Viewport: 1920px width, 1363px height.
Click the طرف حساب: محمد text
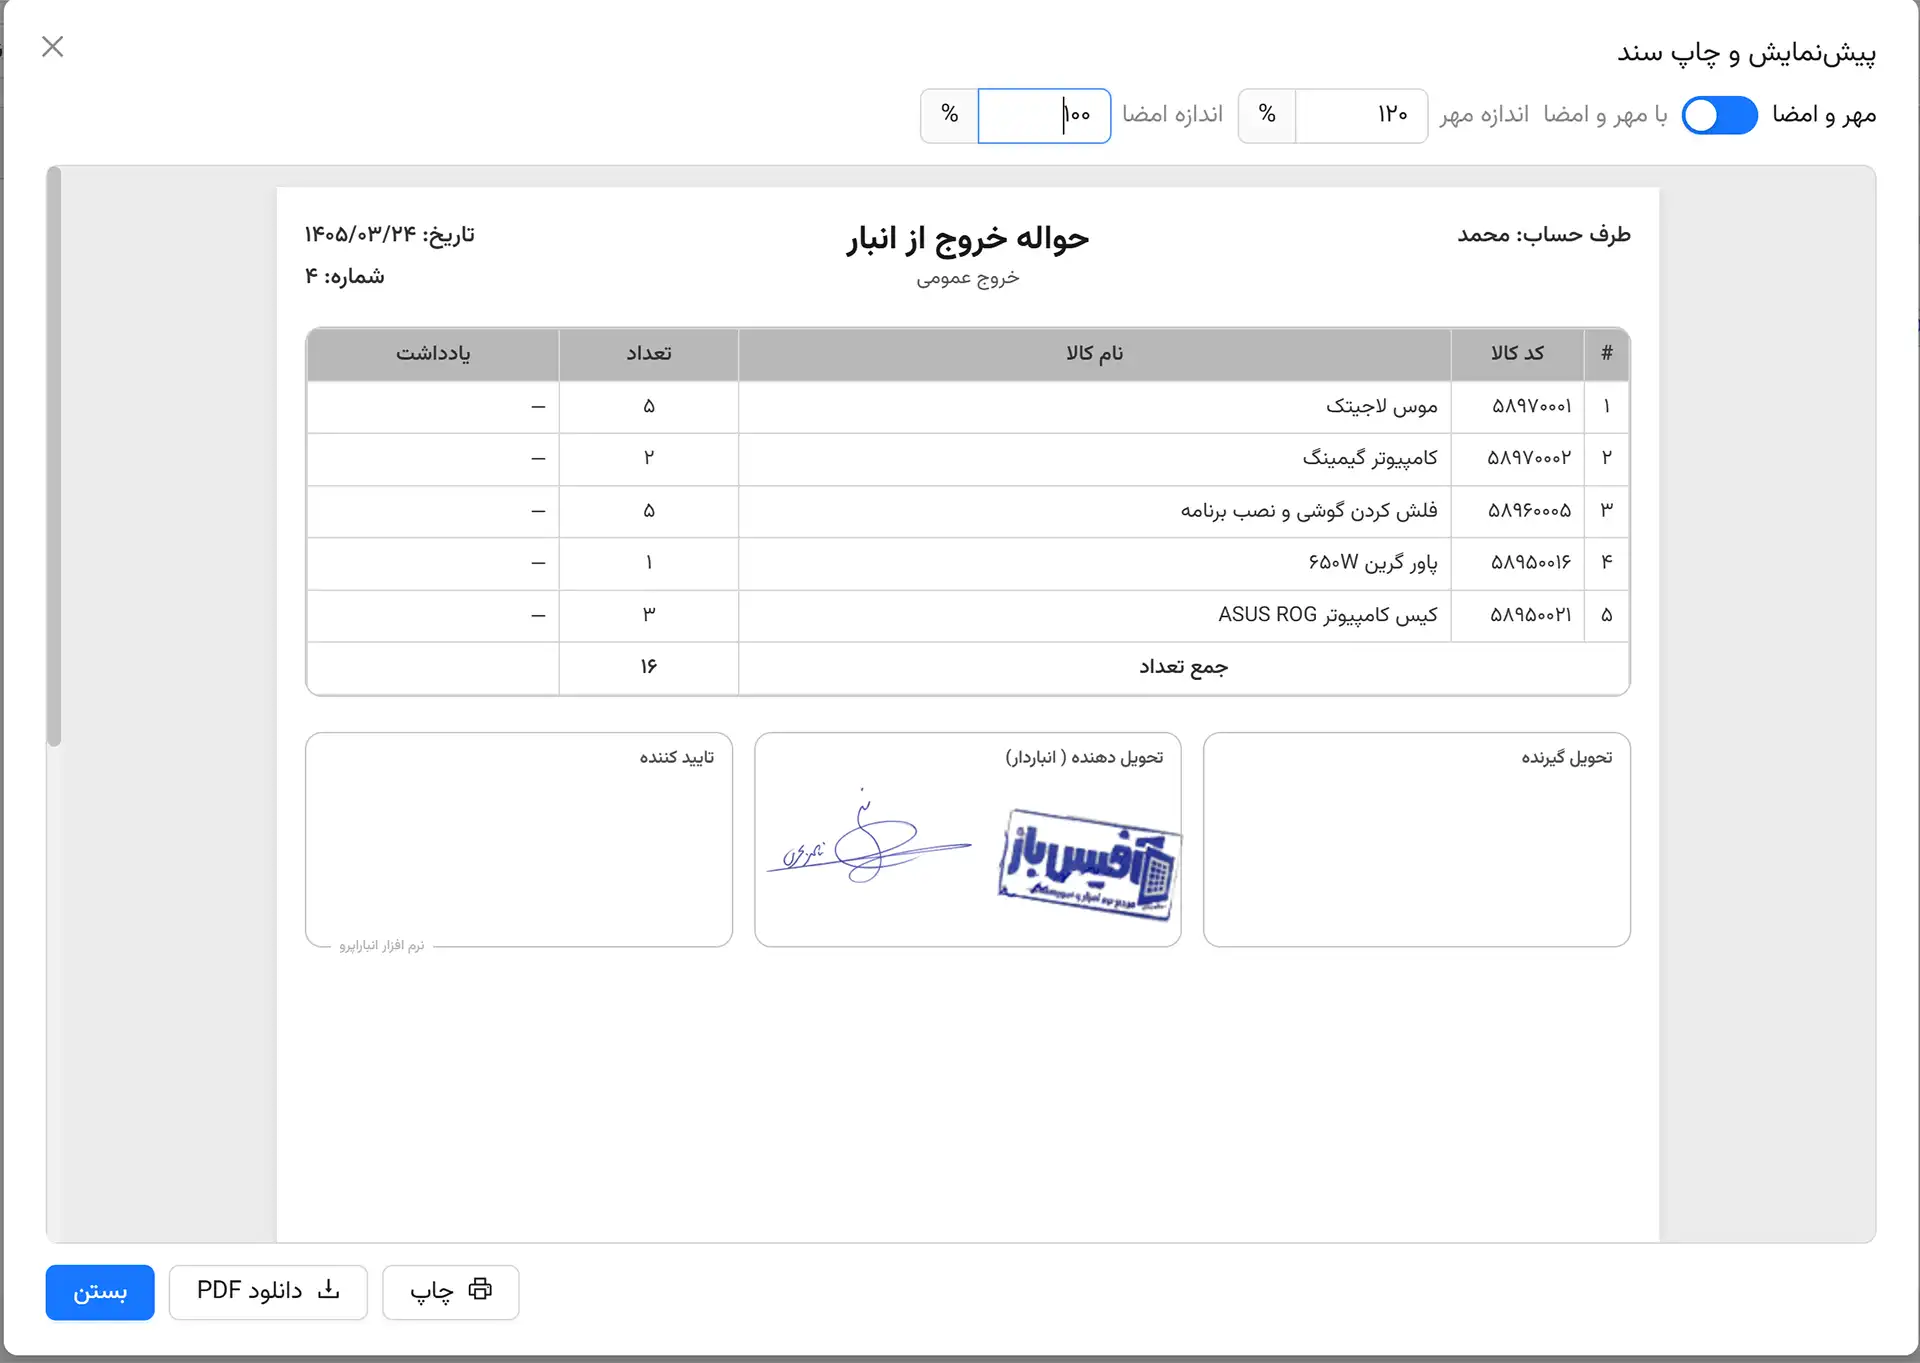(1544, 234)
